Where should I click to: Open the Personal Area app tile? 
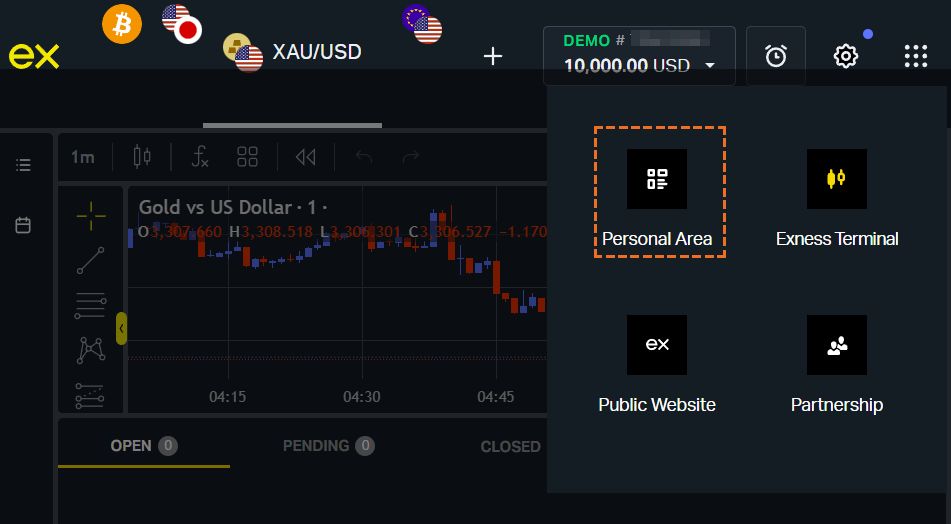coord(657,194)
